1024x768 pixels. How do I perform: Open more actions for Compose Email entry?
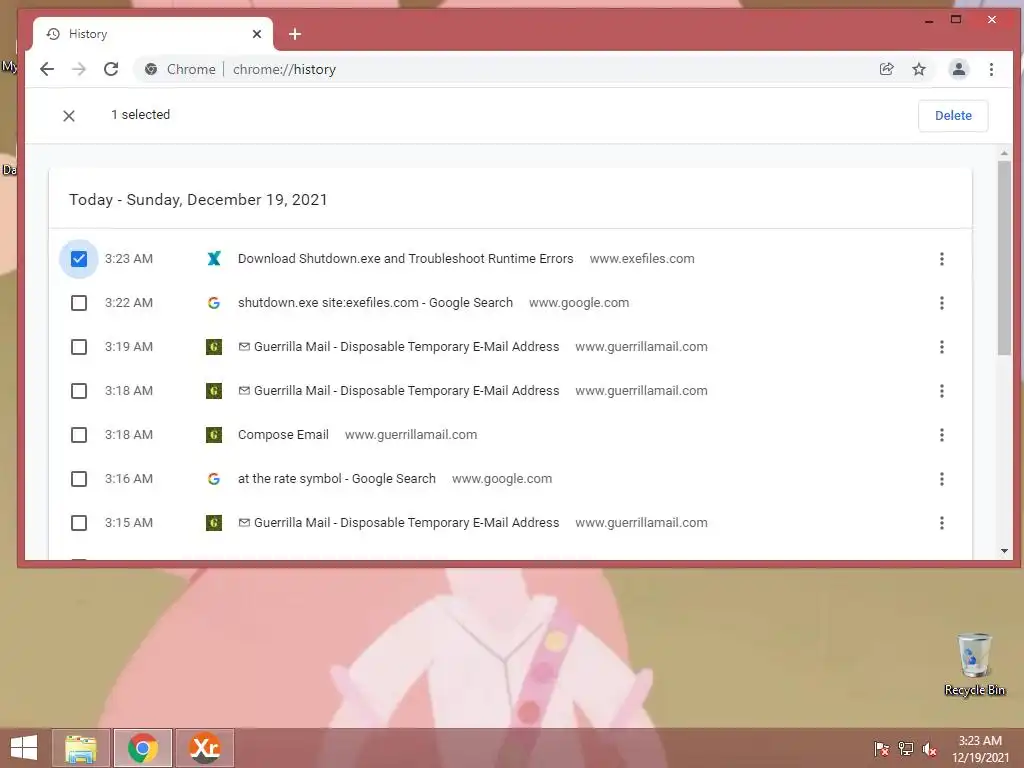[x=942, y=435]
